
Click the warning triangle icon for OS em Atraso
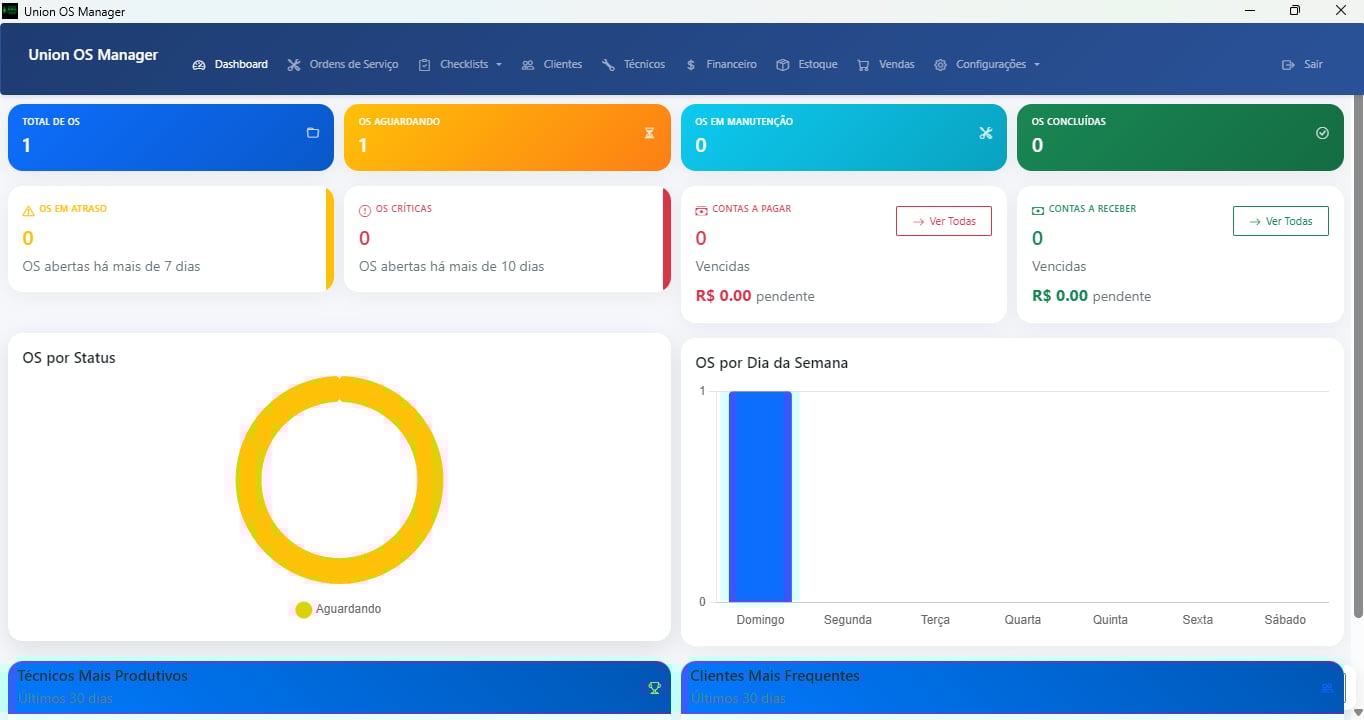tap(28, 210)
